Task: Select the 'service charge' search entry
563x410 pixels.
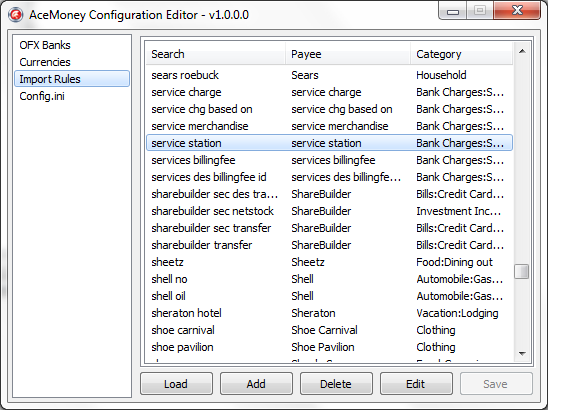Action: pos(186,92)
